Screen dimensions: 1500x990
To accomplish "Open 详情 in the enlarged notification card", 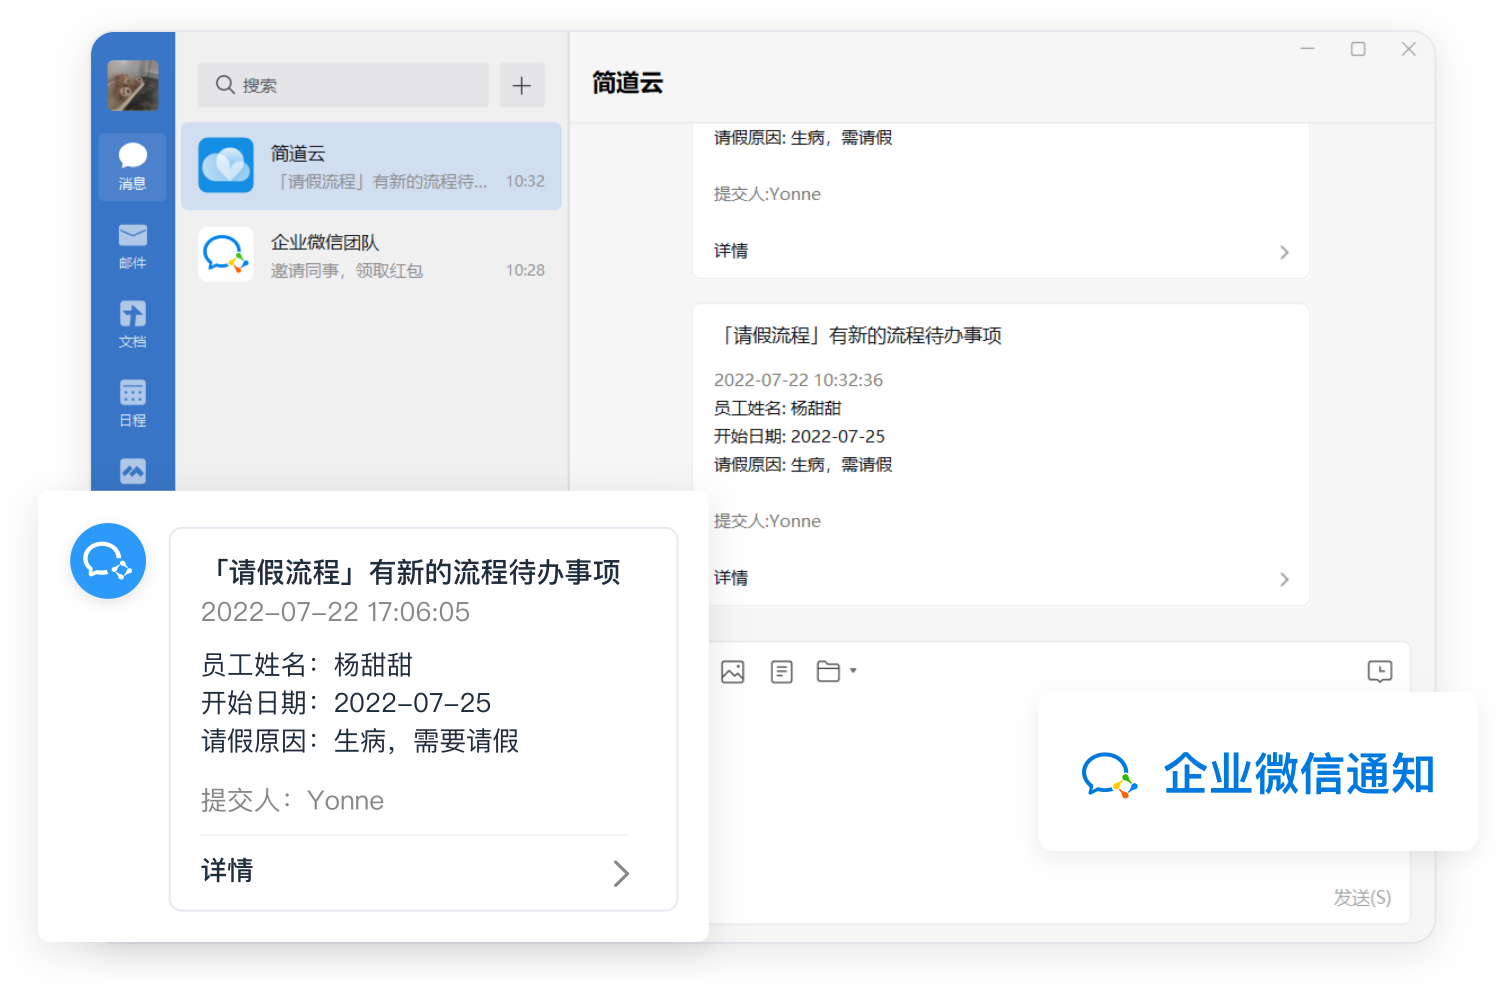I will [x=414, y=871].
